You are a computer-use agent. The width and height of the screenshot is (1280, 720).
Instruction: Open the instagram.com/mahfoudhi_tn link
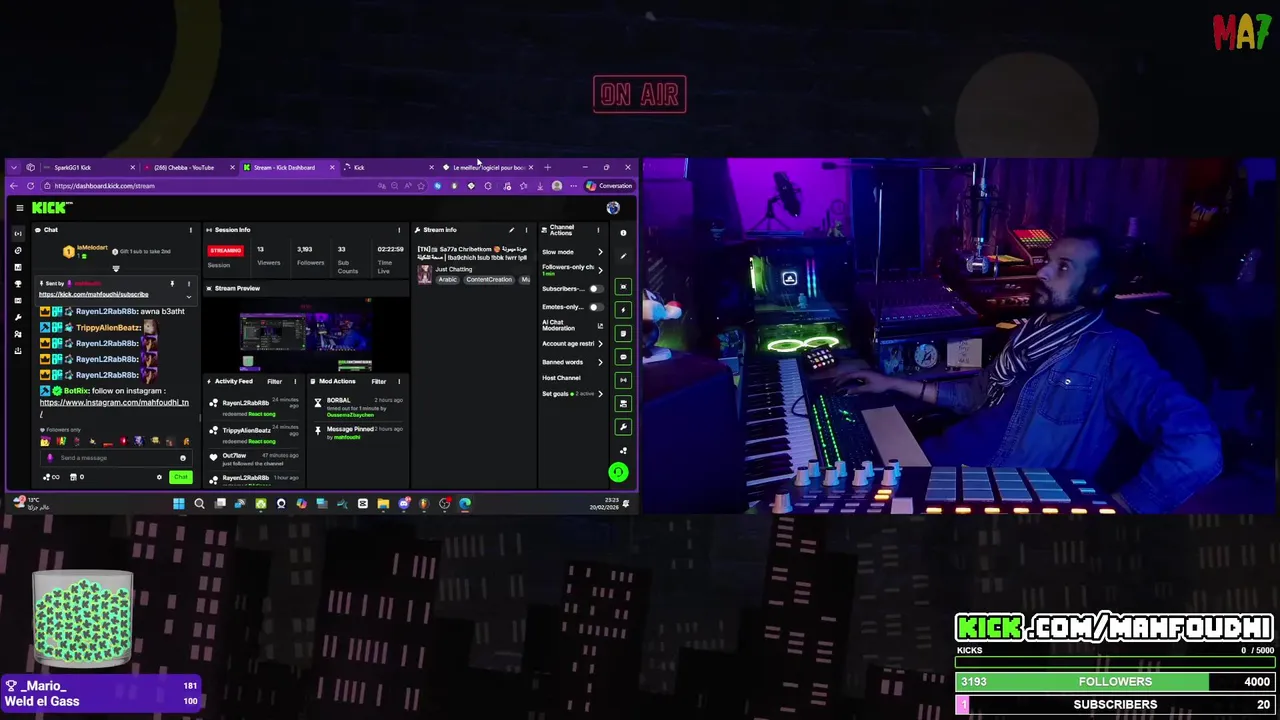coord(114,403)
